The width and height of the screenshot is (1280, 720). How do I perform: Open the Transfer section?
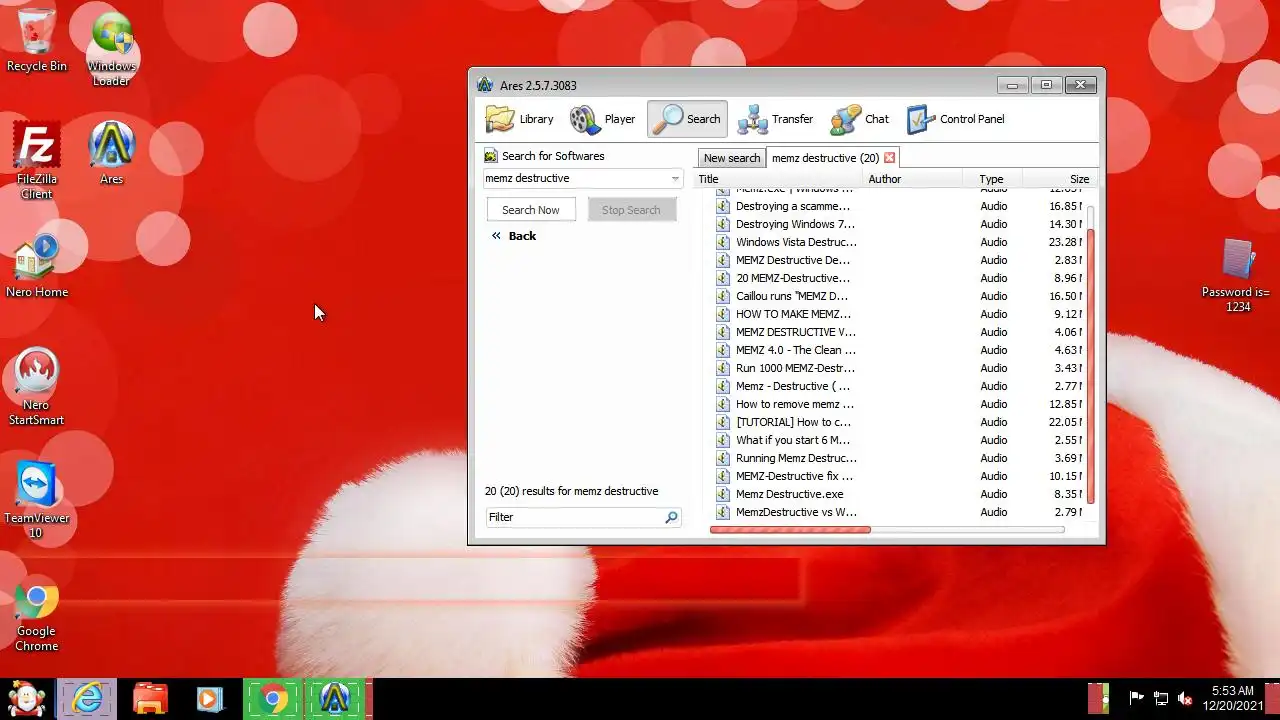775,119
